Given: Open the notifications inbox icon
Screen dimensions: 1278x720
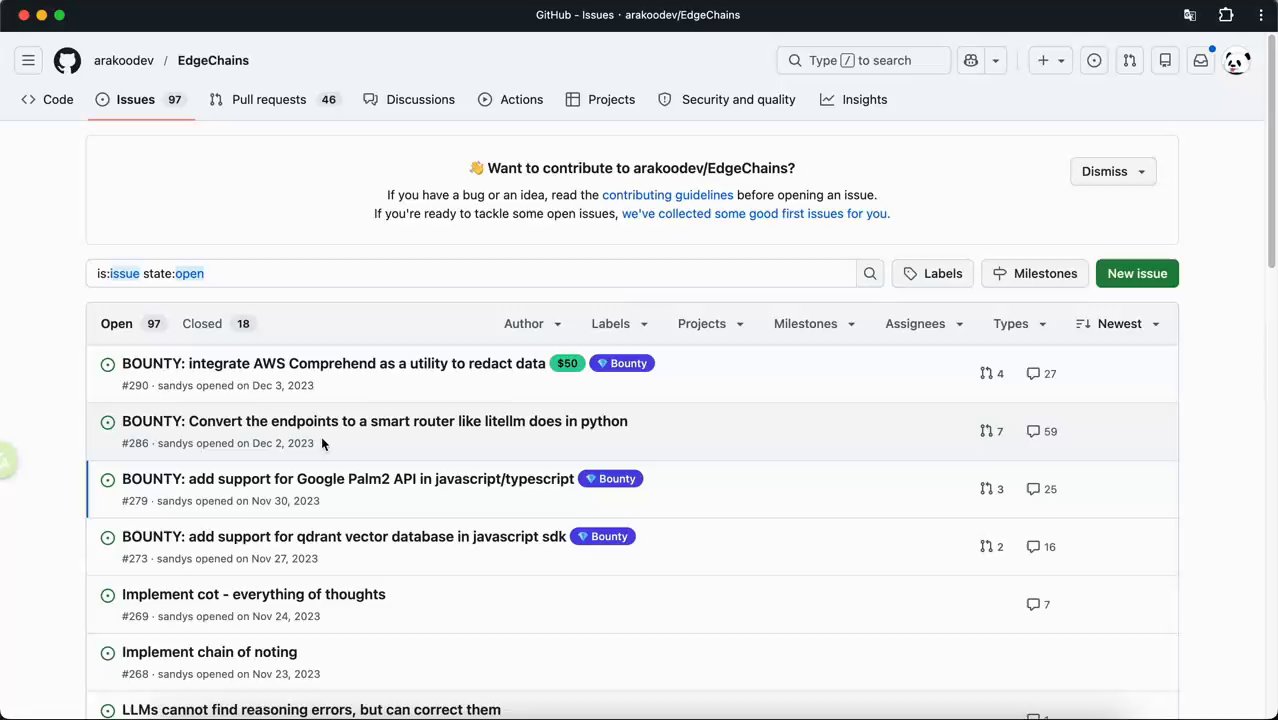Looking at the screenshot, I should [1200, 60].
